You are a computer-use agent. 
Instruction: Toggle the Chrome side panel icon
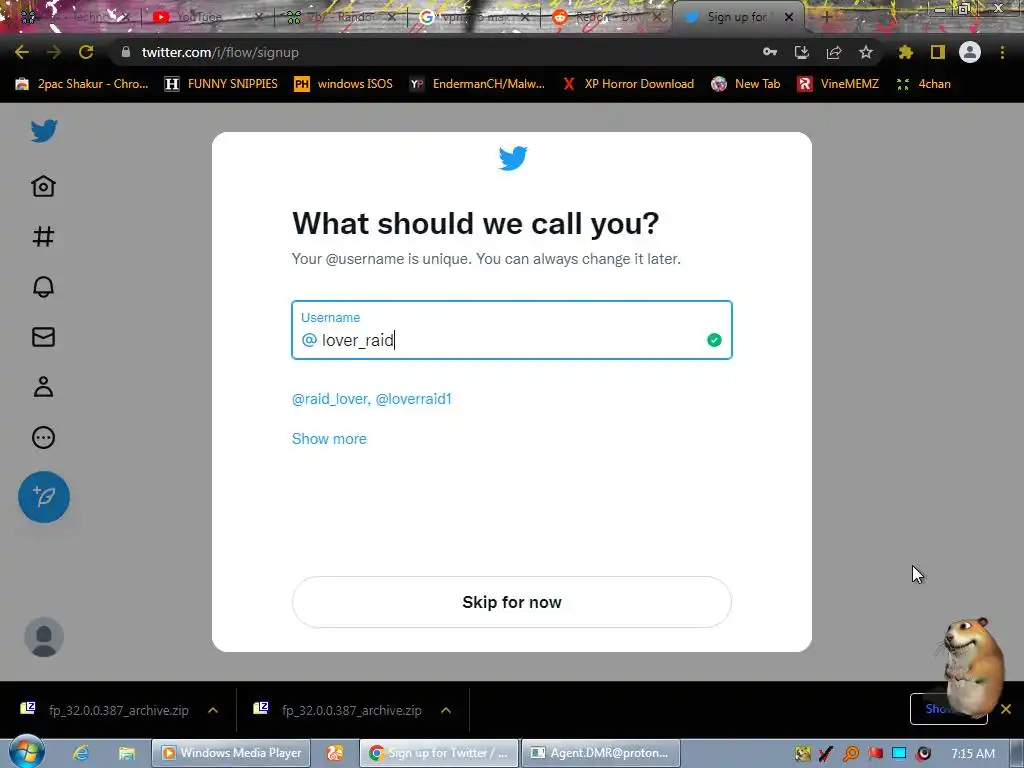click(938, 52)
